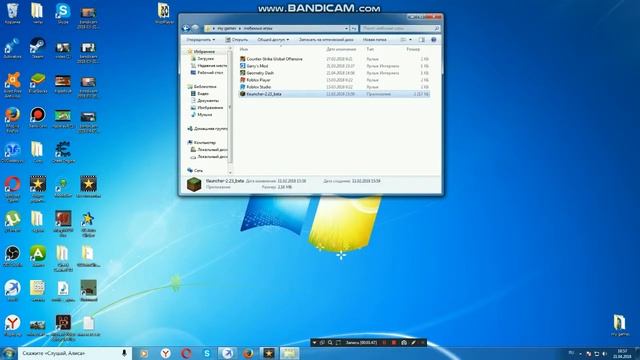Open the uTorrent desktop shortcut
Viewport: 640px width, 360px height.
click(x=12, y=222)
